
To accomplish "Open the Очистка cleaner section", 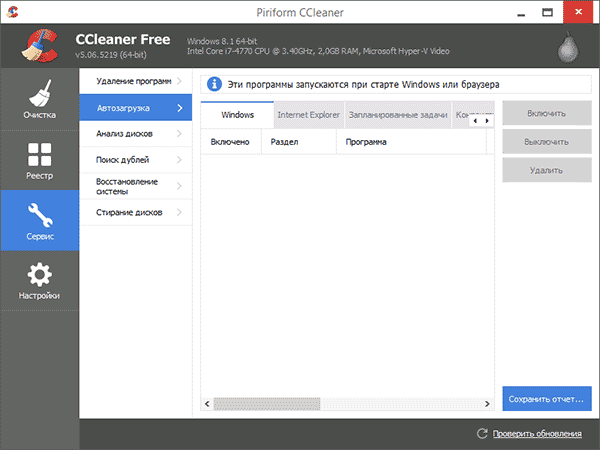I will 39,99.
